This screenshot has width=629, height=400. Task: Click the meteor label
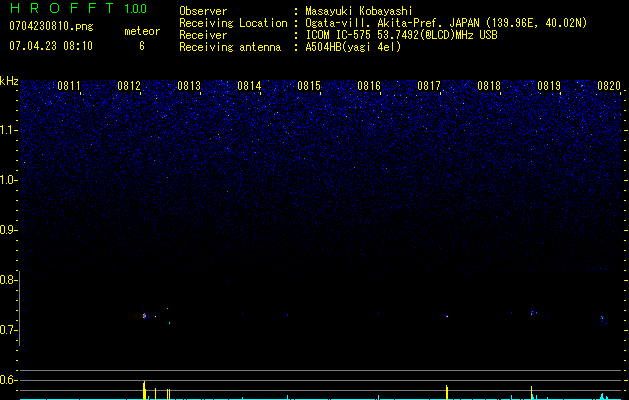pyautogui.click(x=142, y=31)
